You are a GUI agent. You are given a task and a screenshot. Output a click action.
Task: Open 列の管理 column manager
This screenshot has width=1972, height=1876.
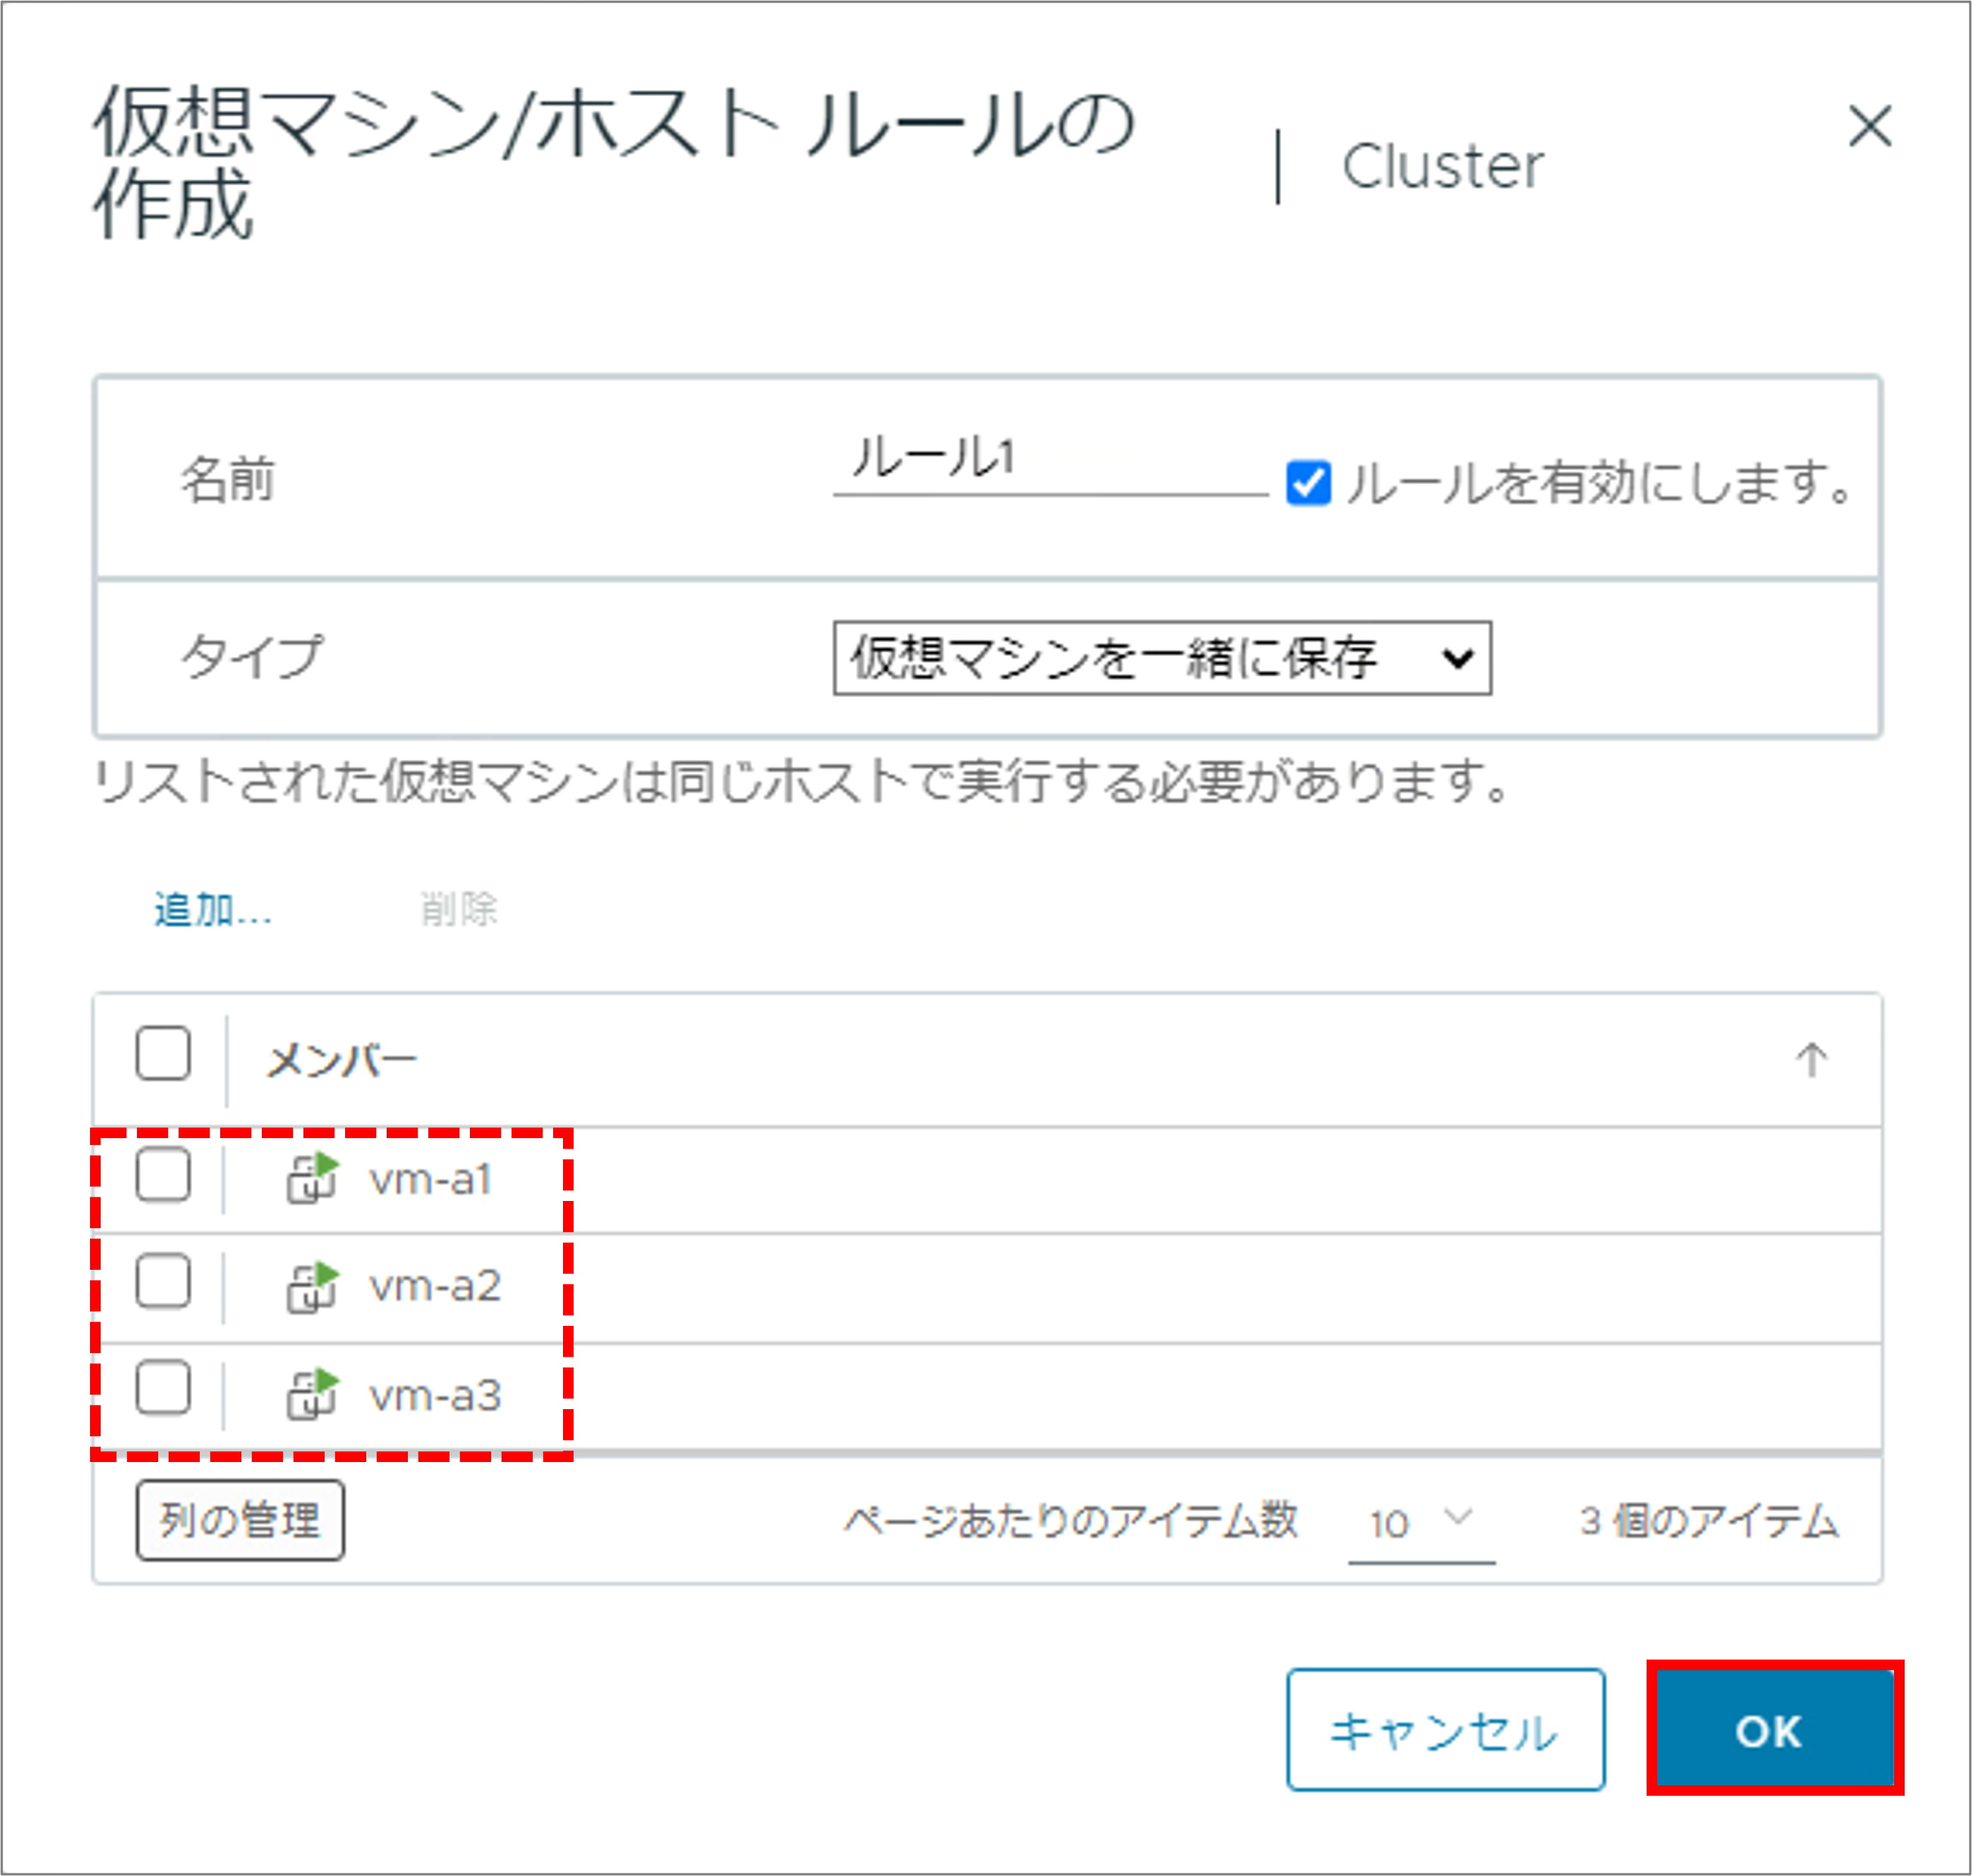[240, 1521]
